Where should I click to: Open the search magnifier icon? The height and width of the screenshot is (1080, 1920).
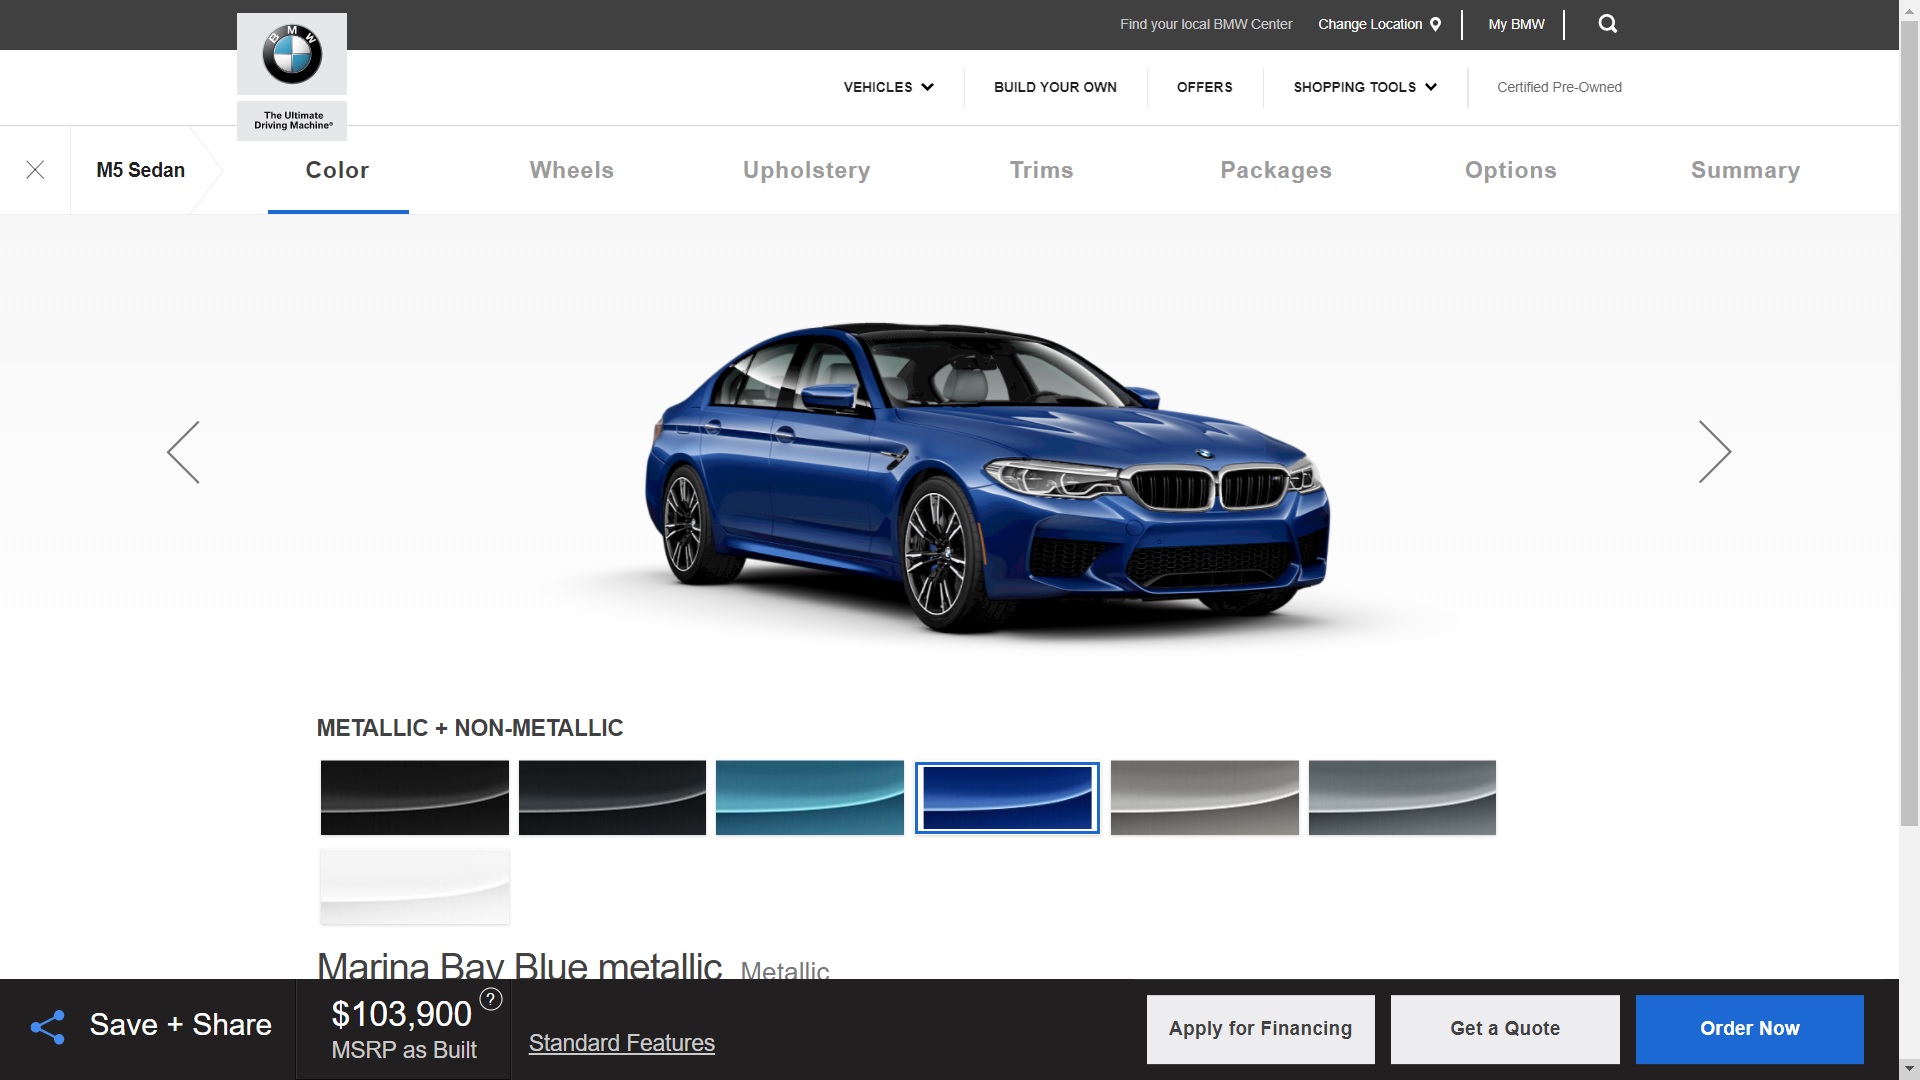click(x=1607, y=24)
